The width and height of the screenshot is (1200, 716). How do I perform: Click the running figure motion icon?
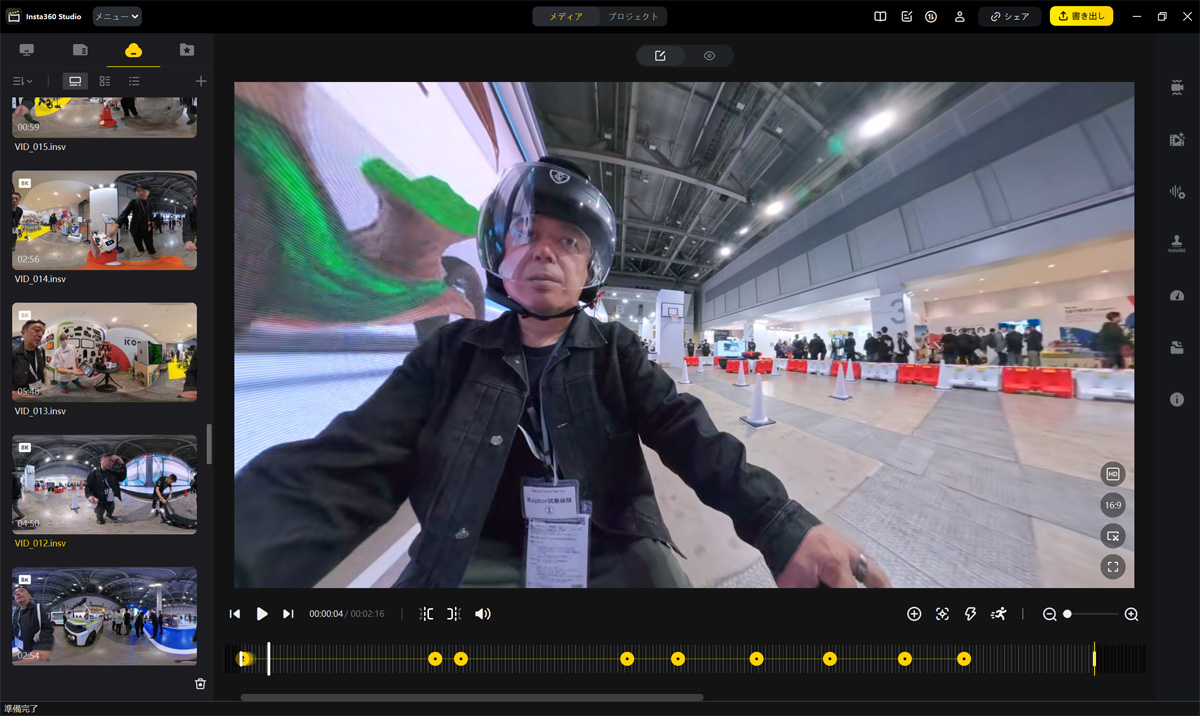coord(998,614)
